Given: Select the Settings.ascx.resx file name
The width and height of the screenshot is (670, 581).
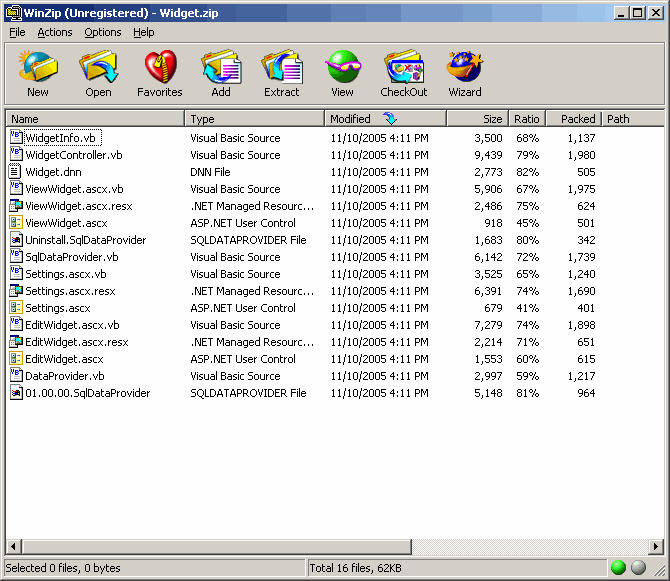Looking at the screenshot, I should 71,291.
